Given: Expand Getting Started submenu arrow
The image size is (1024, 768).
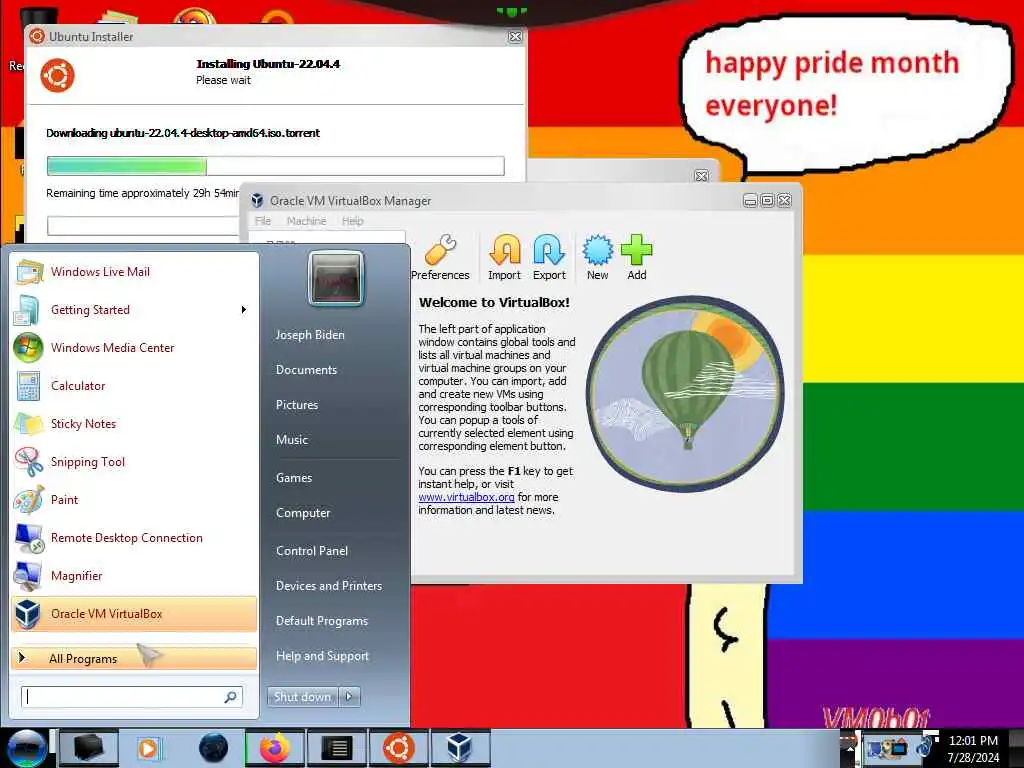Looking at the screenshot, I should (244, 310).
